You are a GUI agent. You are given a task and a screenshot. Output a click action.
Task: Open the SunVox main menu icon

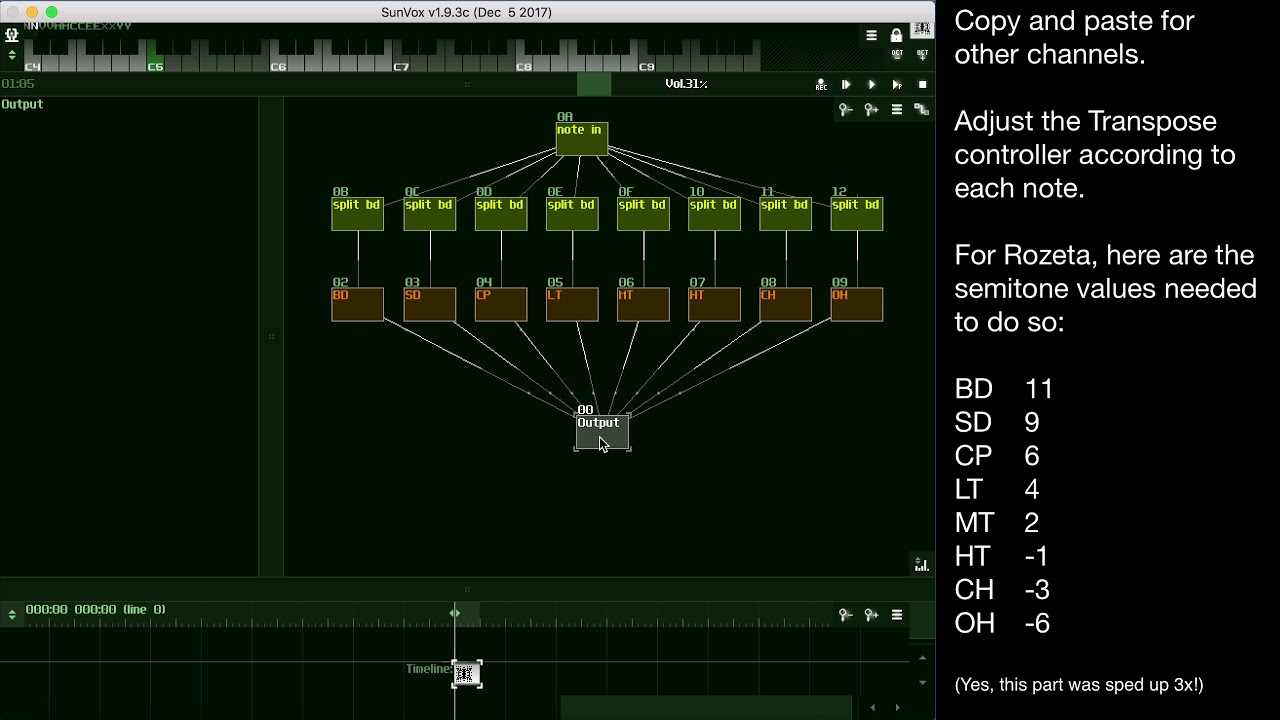12,35
